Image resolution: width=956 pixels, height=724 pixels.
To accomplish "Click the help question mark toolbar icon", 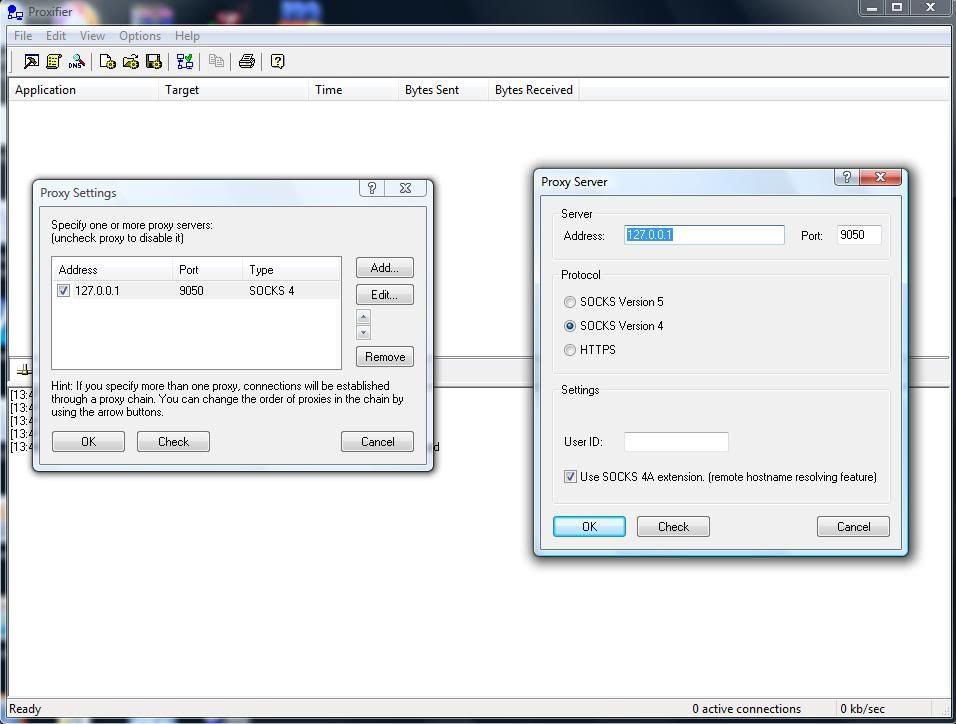I will click(x=277, y=61).
